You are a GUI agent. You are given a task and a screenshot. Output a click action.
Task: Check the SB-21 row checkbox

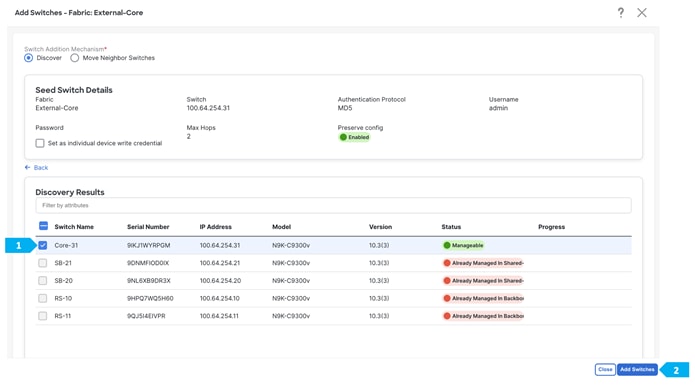43,263
